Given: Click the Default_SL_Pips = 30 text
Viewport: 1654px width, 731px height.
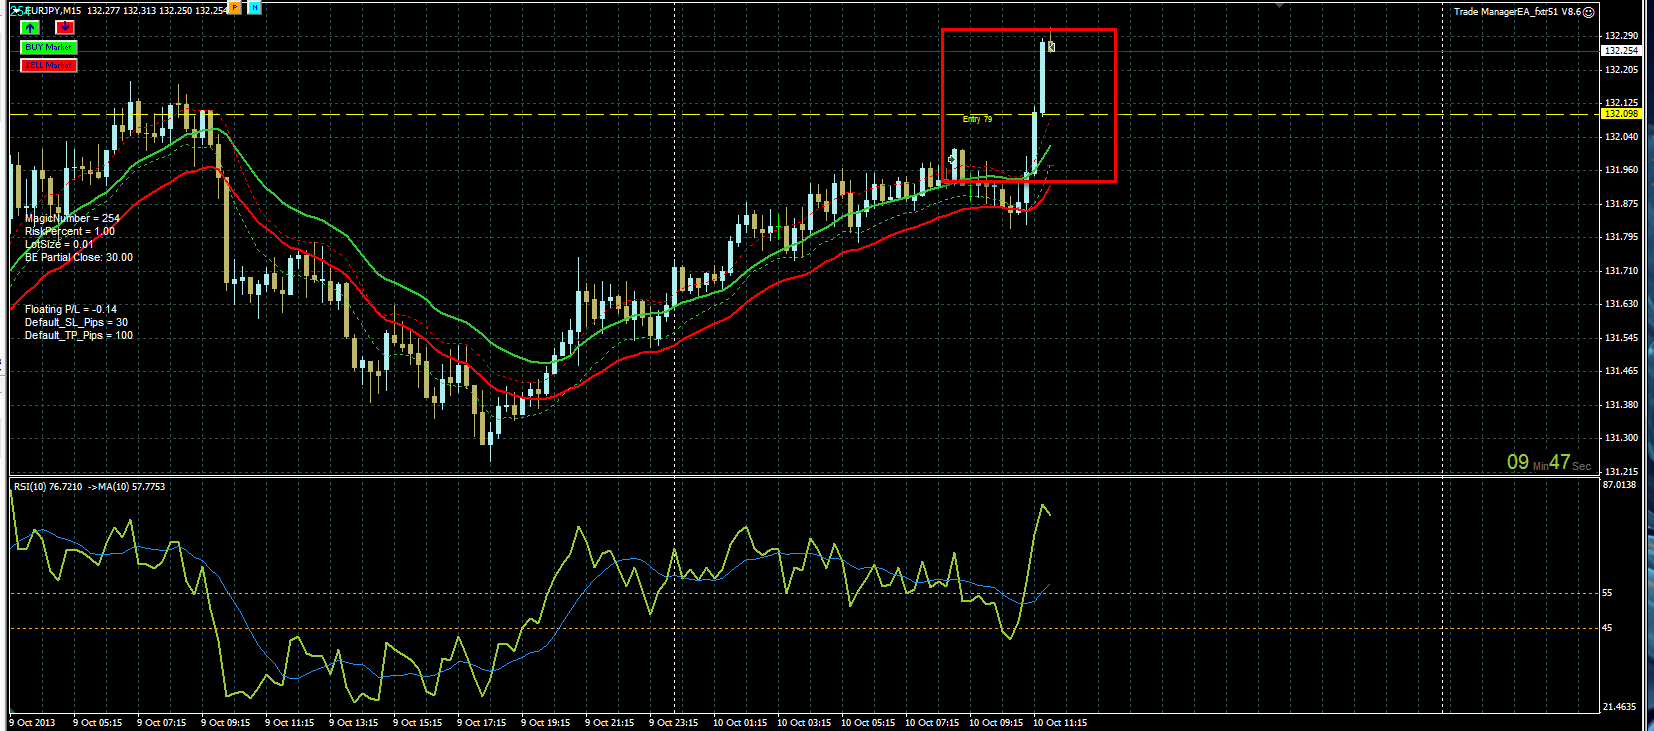Looking at the screenshot, I should click(x=76, y=322).
